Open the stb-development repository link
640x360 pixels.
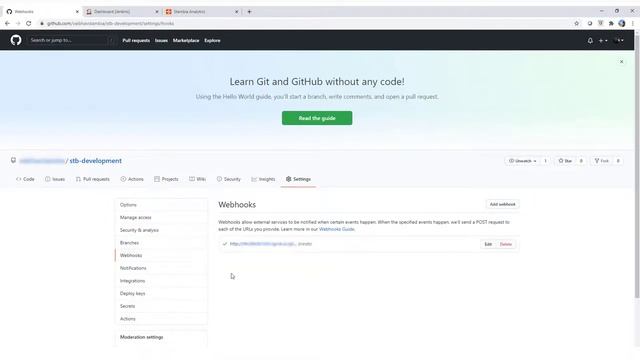coord(96,161)
